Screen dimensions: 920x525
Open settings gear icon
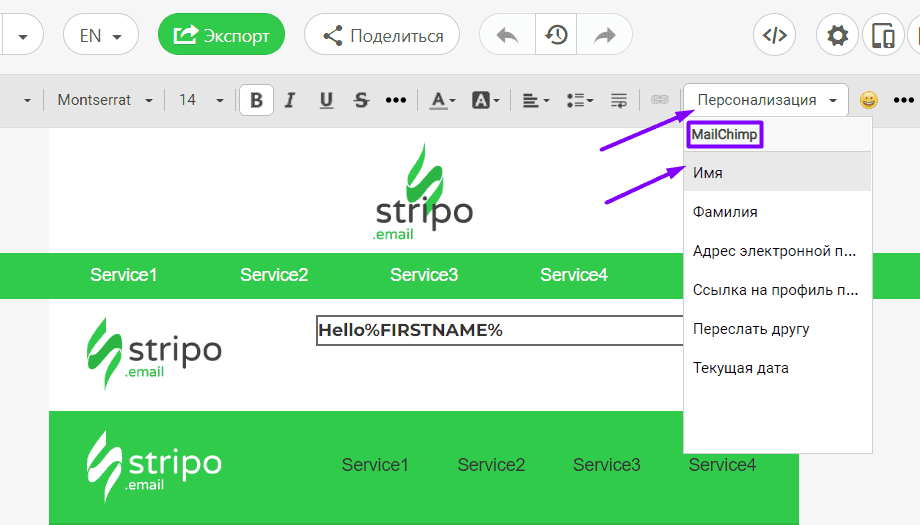click(837, 36)
